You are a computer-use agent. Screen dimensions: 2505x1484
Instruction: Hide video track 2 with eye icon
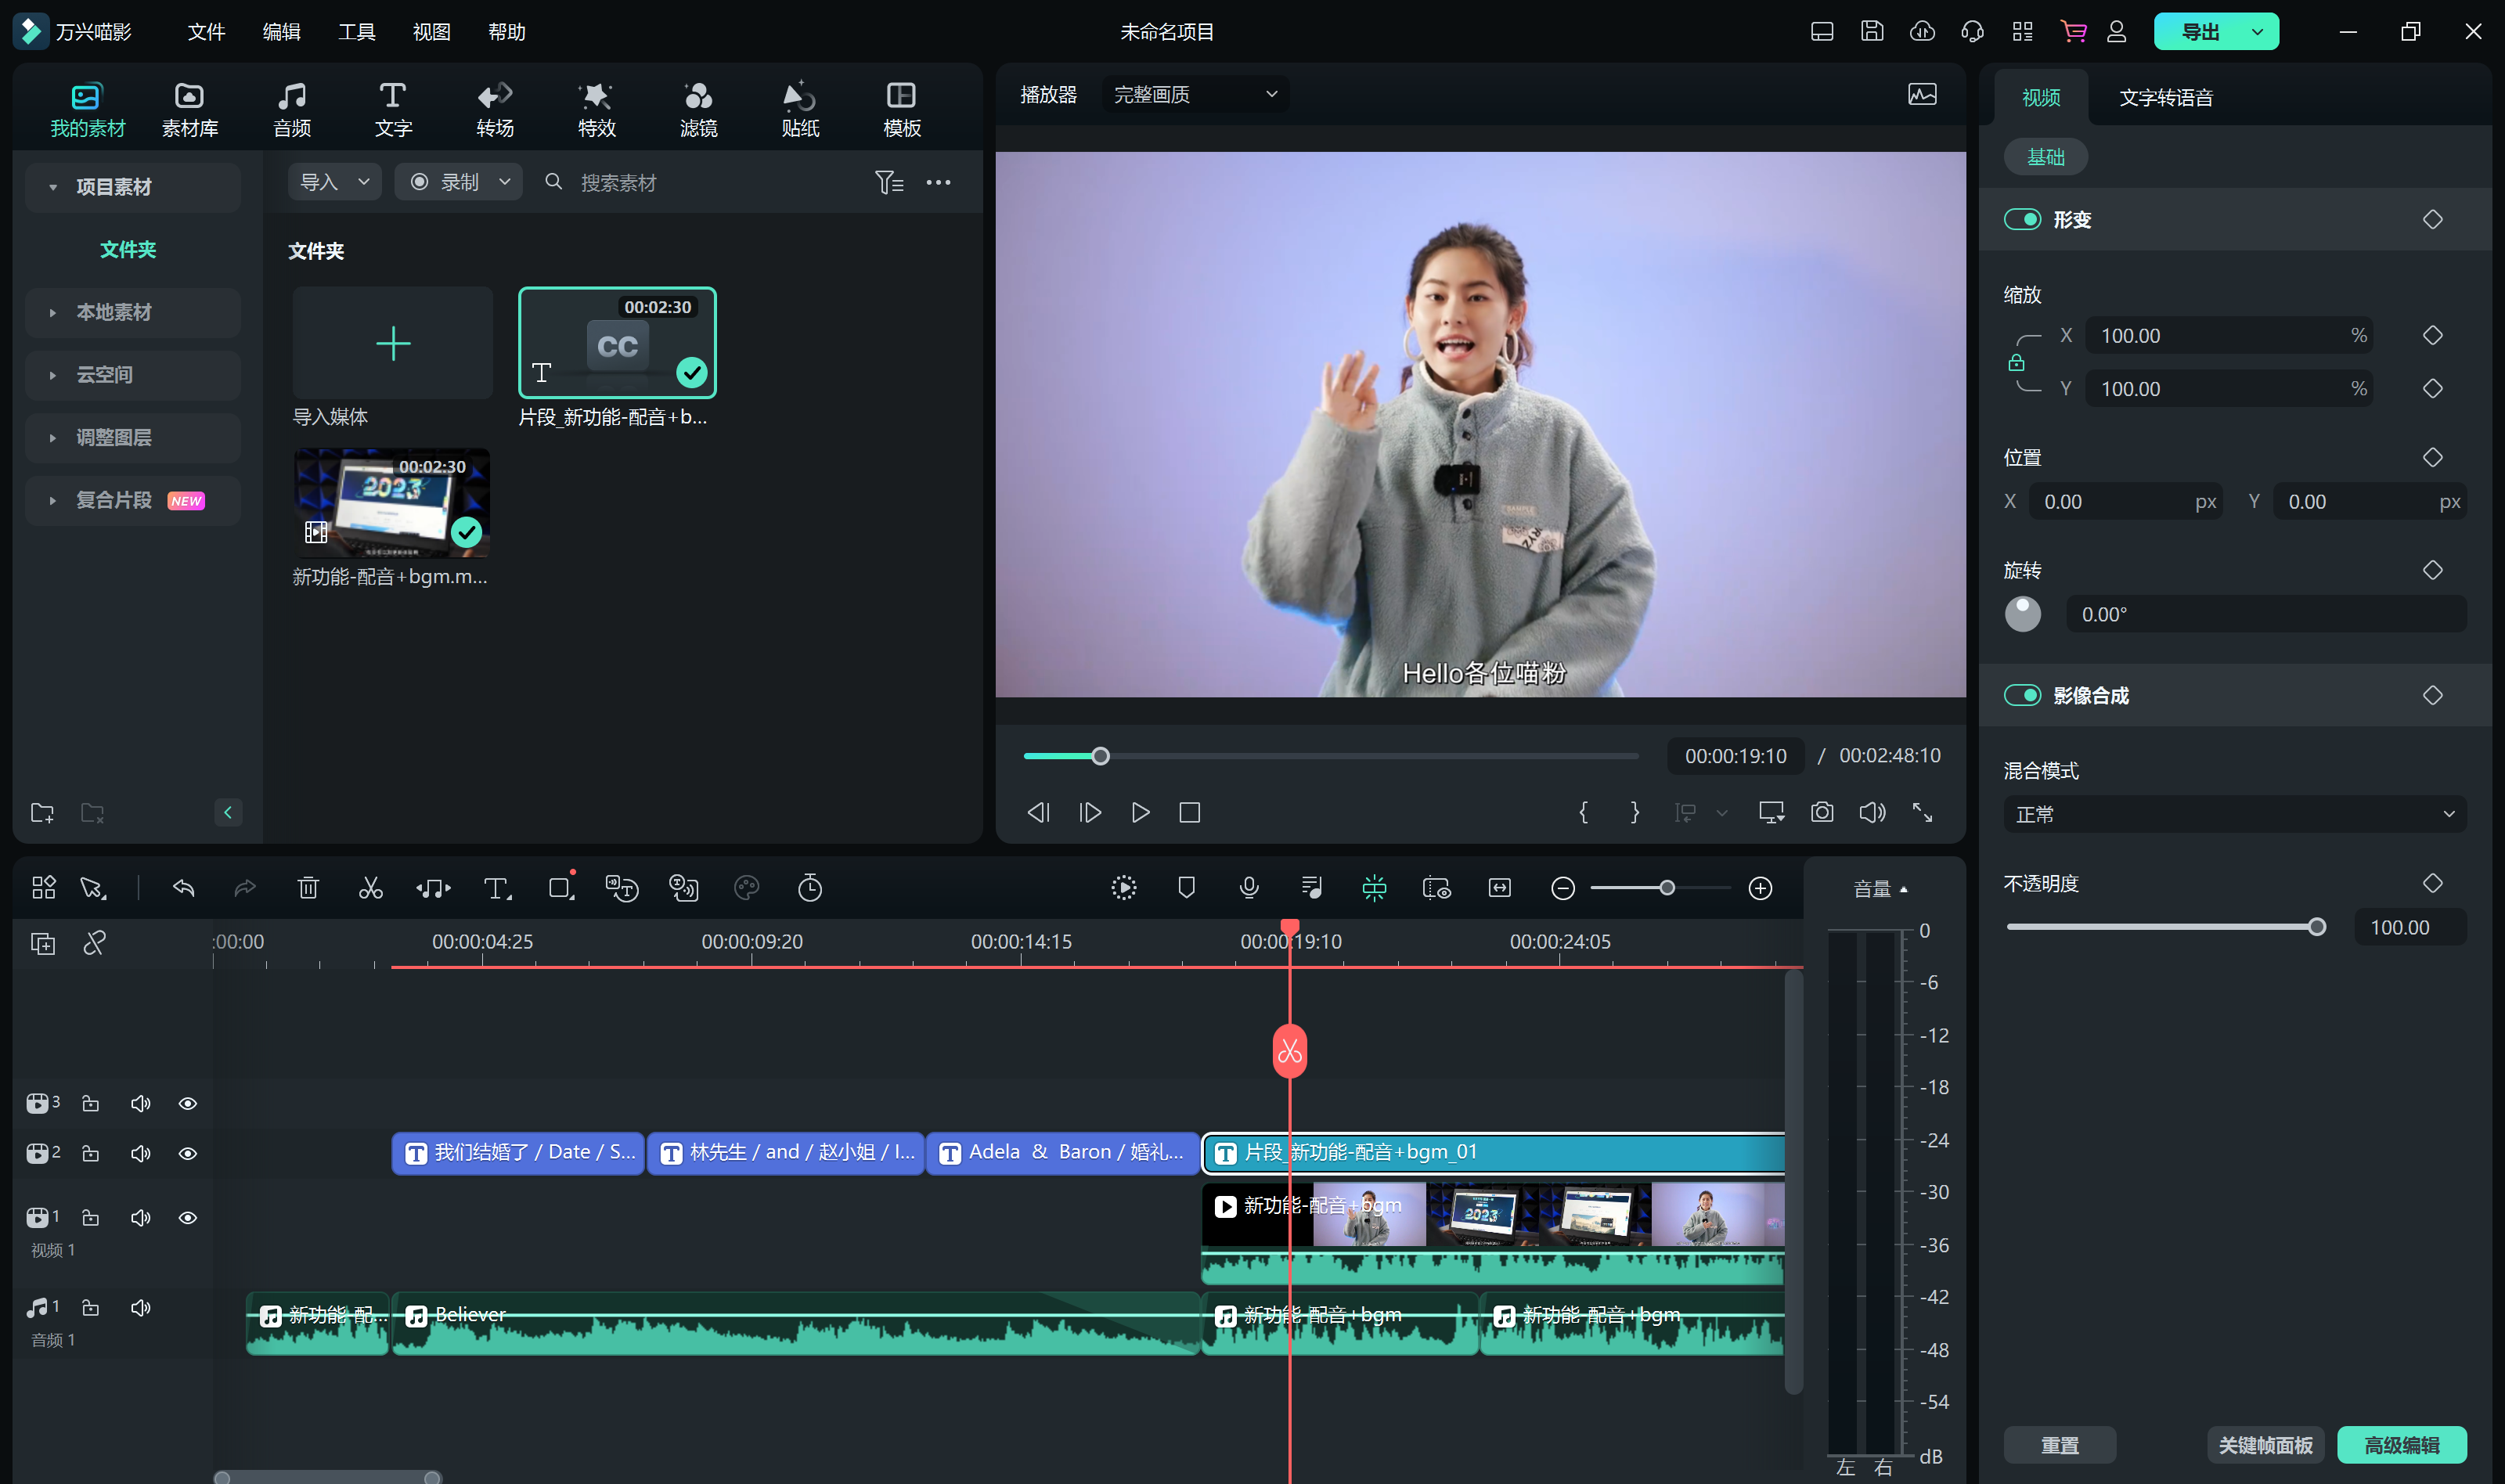pos(187,1153)
